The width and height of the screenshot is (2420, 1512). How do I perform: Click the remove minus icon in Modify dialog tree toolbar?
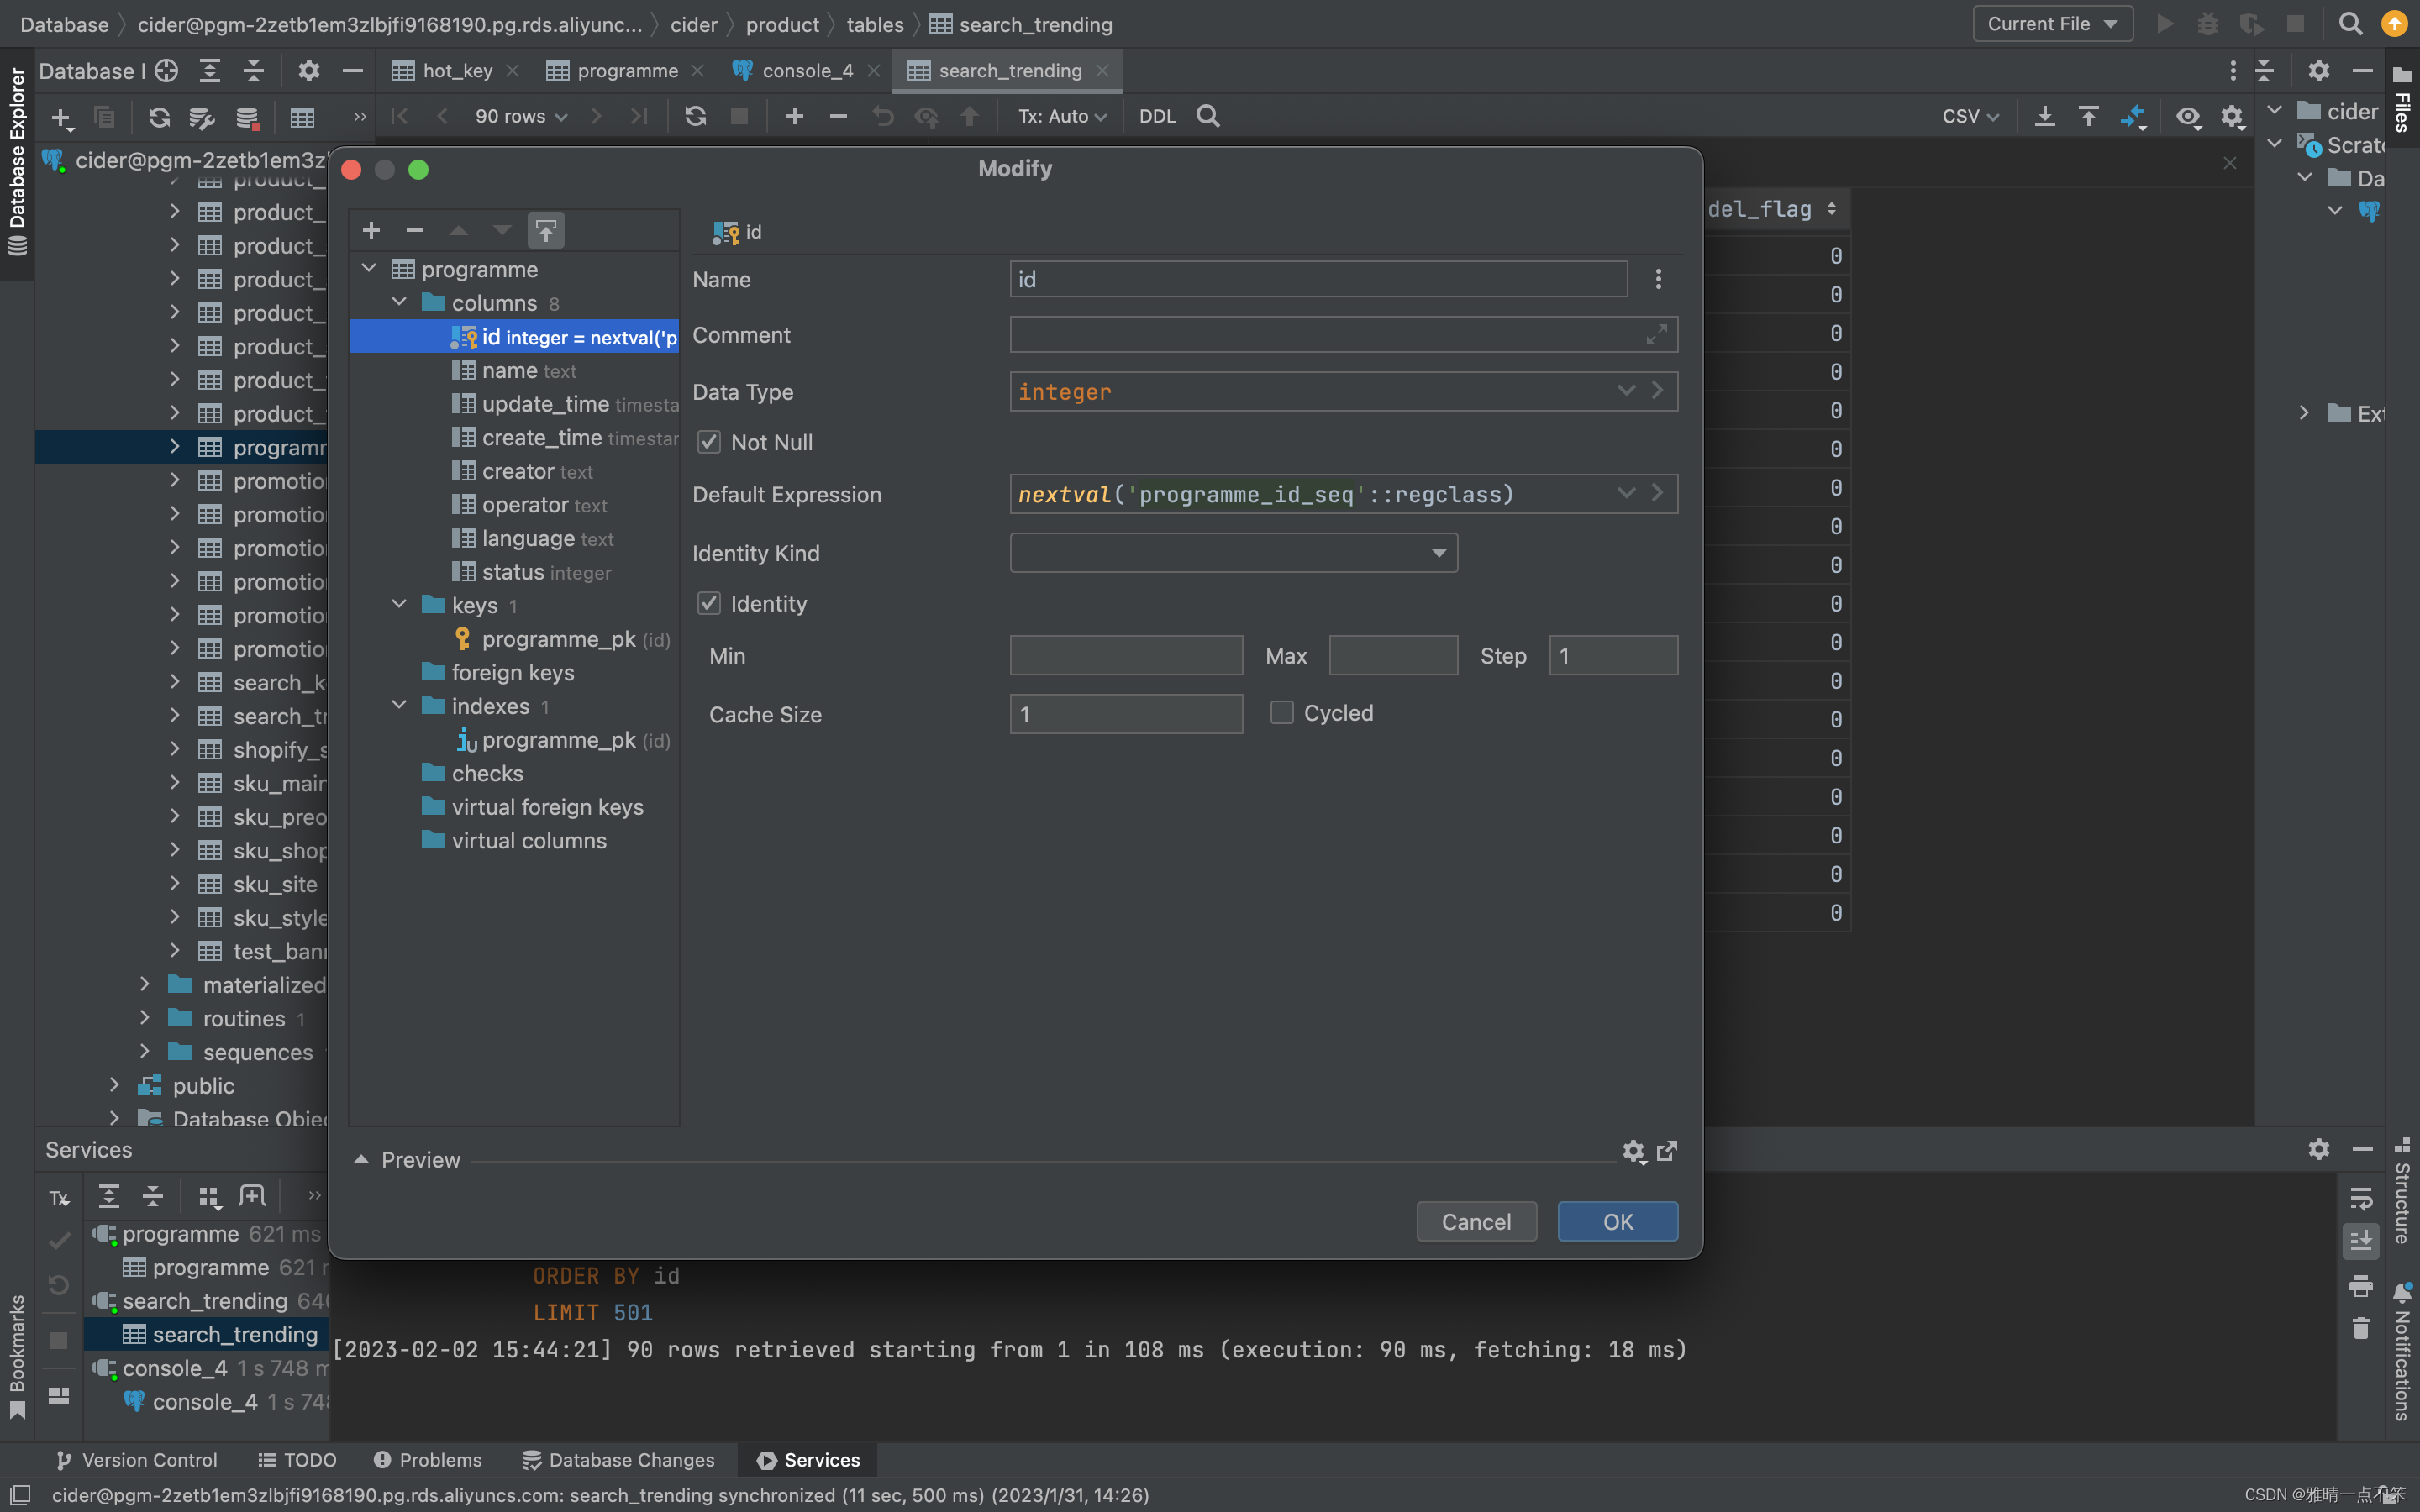[x=415, y=230]
